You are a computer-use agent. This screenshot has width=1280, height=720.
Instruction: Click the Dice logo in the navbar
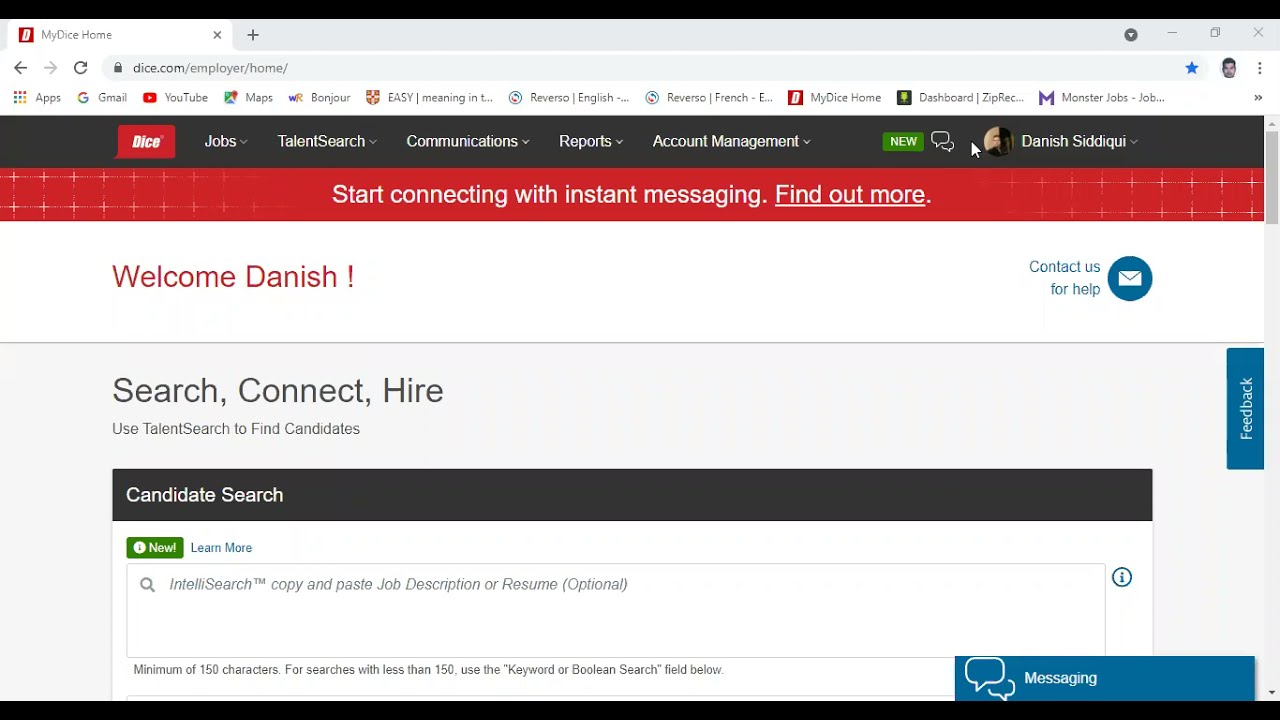[x=147, y=142]
